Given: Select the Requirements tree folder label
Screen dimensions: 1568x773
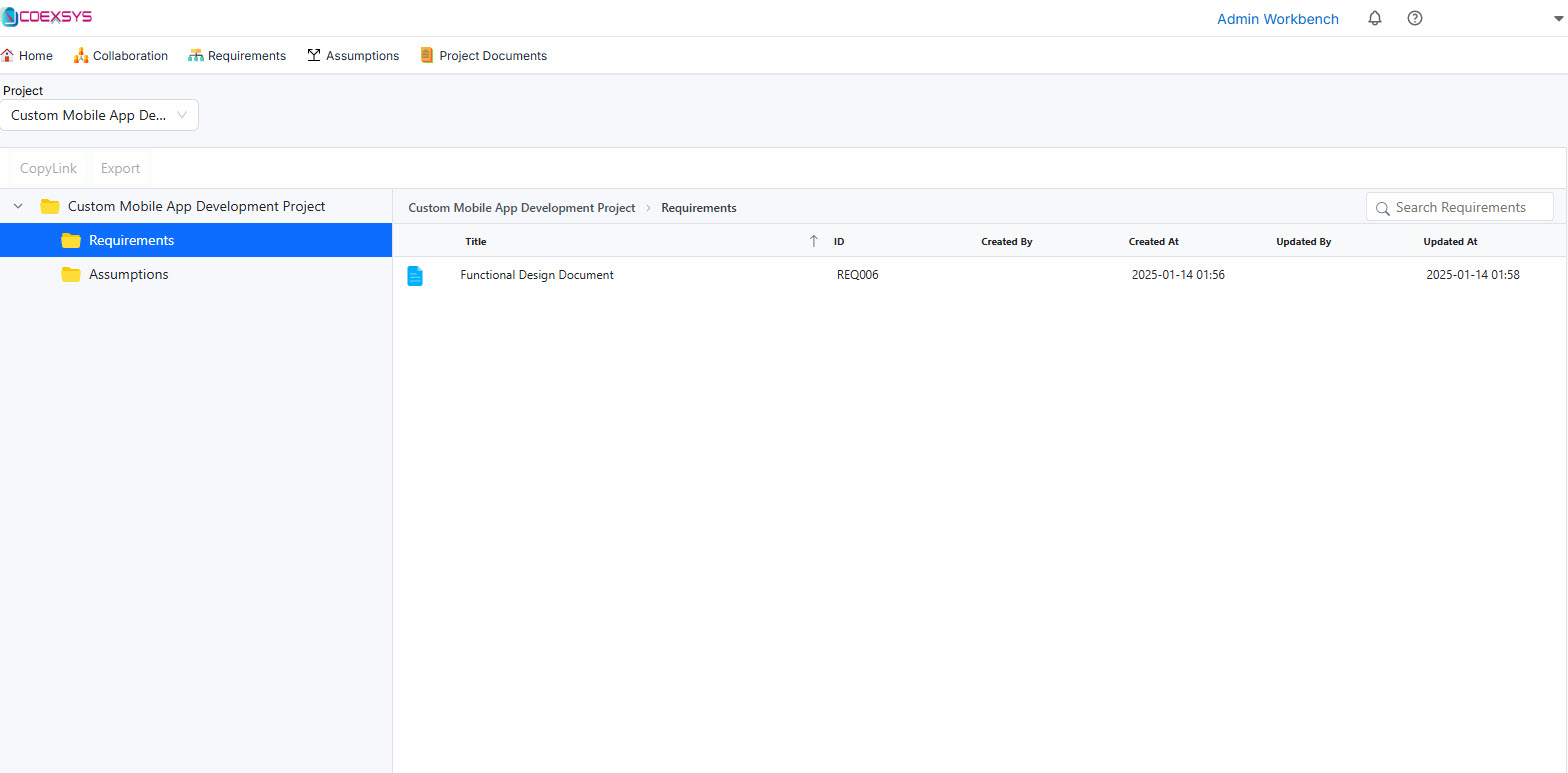Looking at the screenshot, I should point(131,240).
